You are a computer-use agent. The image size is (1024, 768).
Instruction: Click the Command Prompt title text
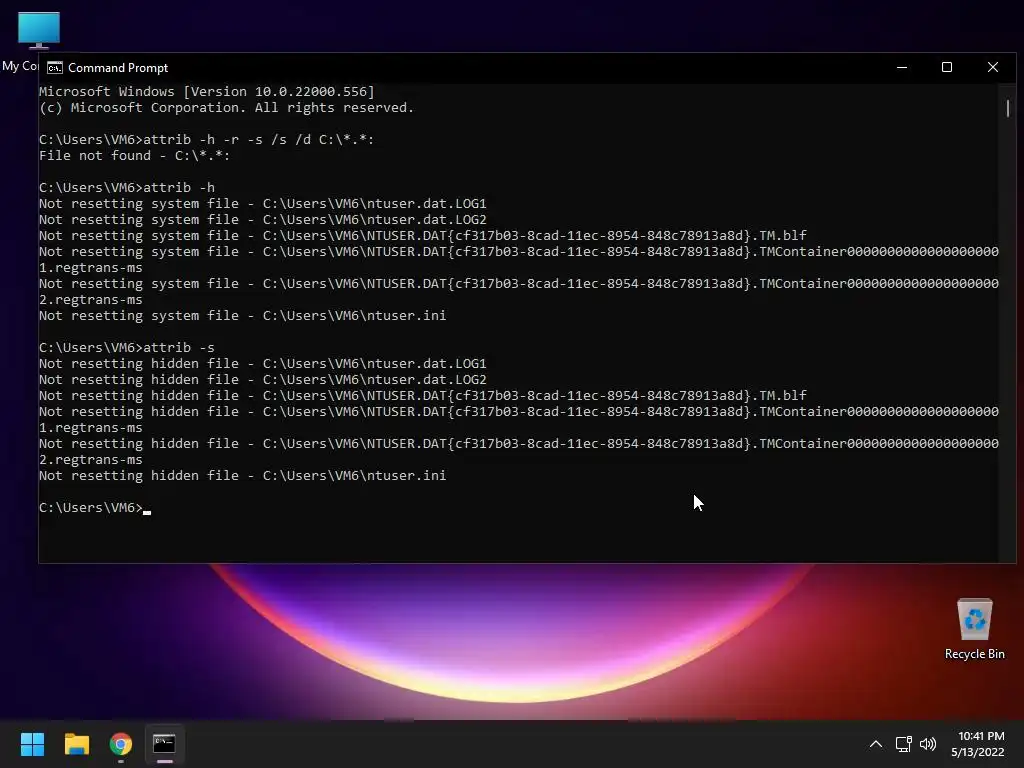coord(118,68)
